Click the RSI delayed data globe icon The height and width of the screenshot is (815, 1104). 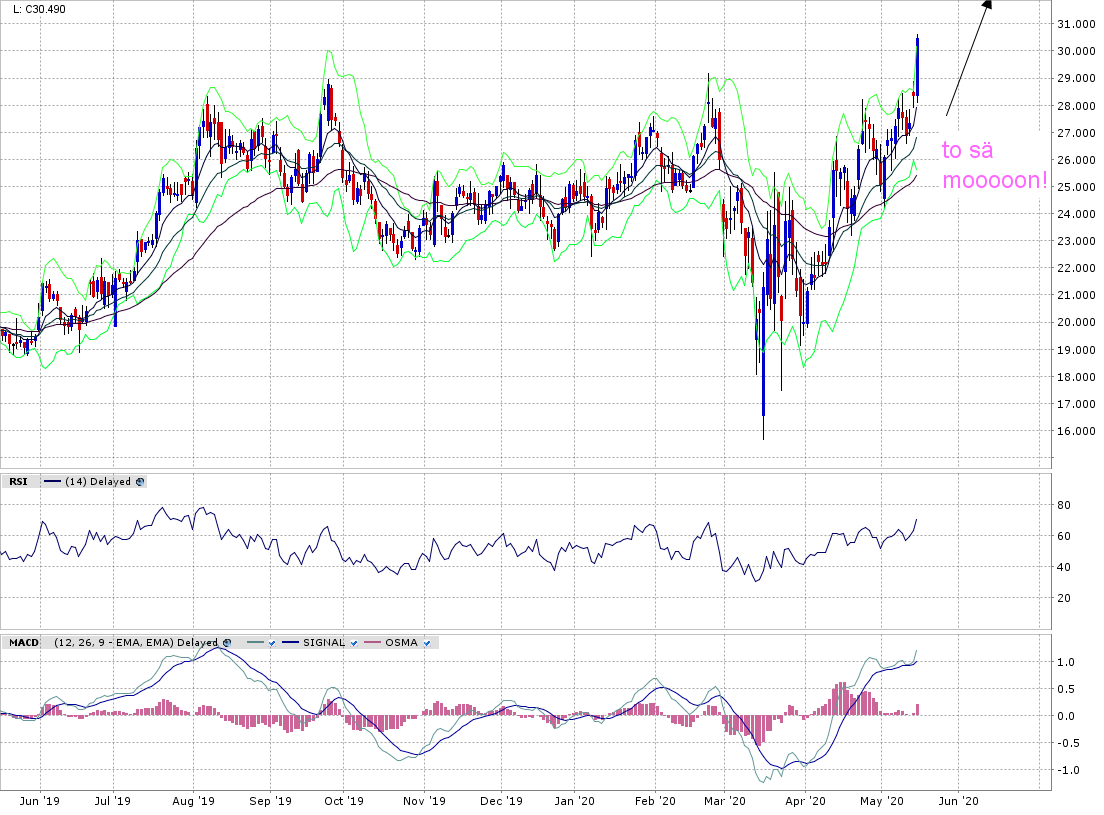click(140, 481)
